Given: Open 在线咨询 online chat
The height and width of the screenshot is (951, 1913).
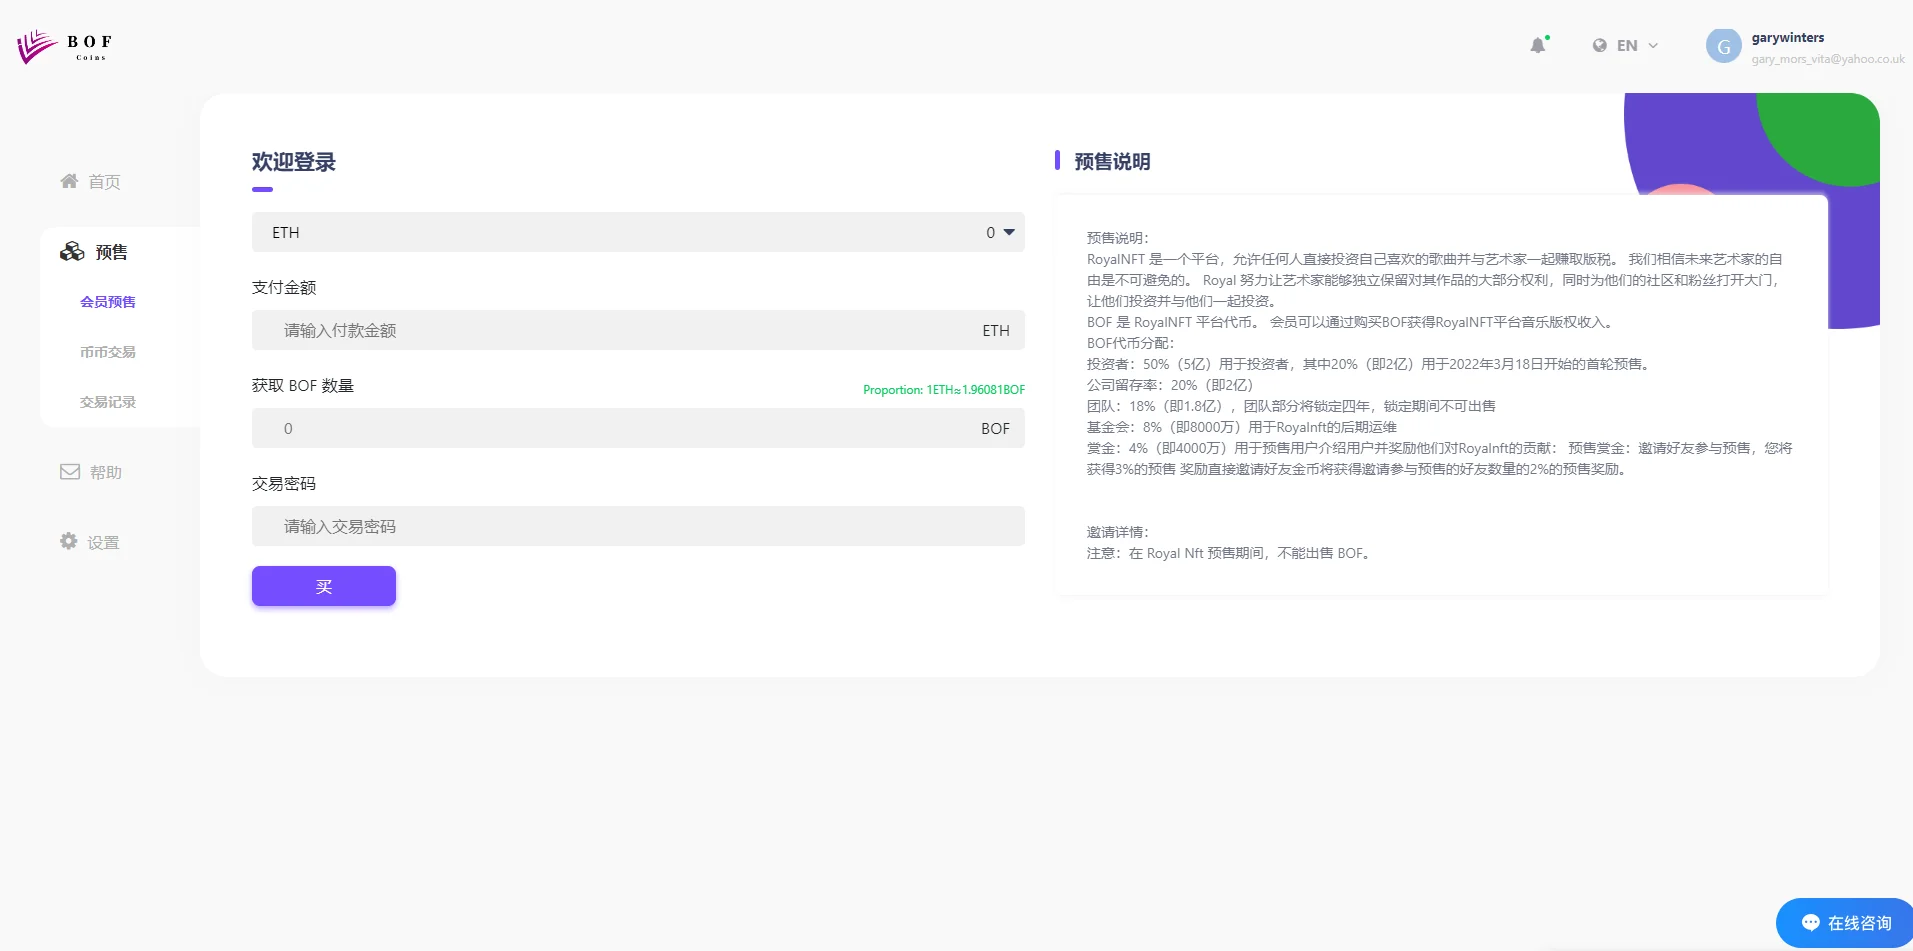Looking at the screenshot, I should tap(1846, 923).
